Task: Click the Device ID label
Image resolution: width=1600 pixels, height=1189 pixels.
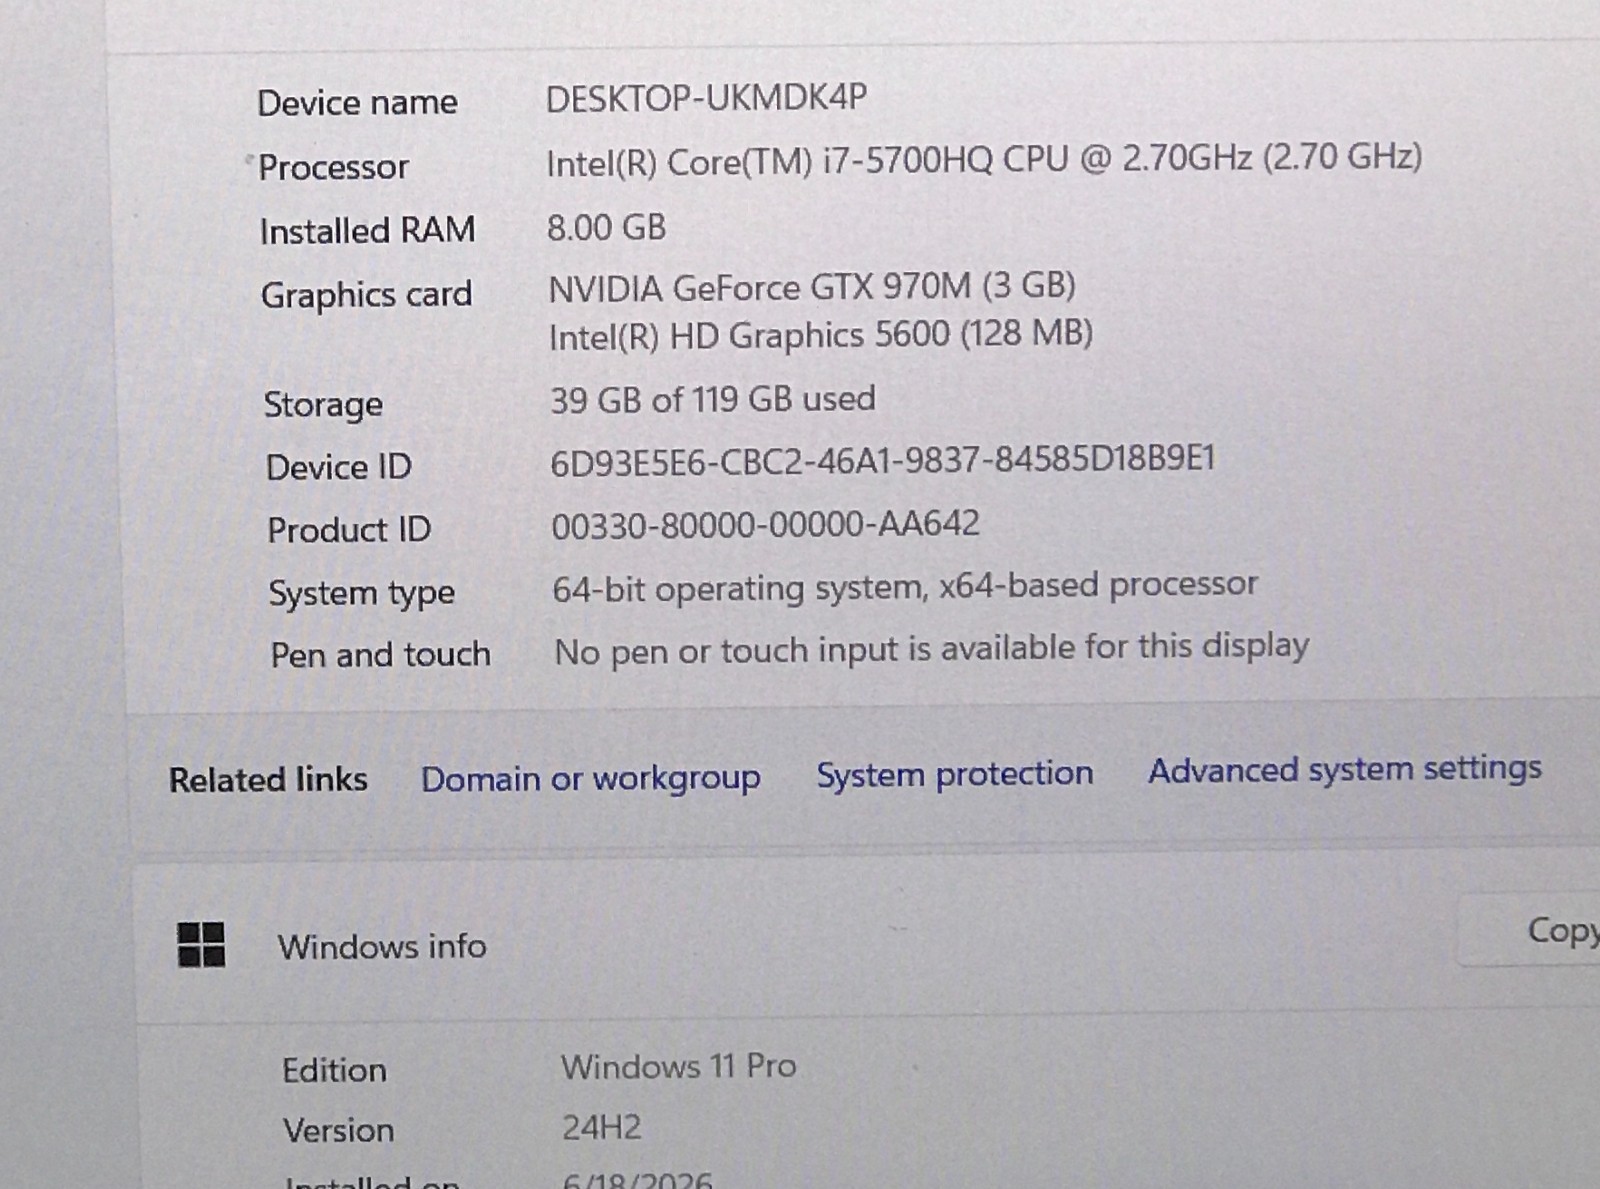Action: tap(338, 467)
